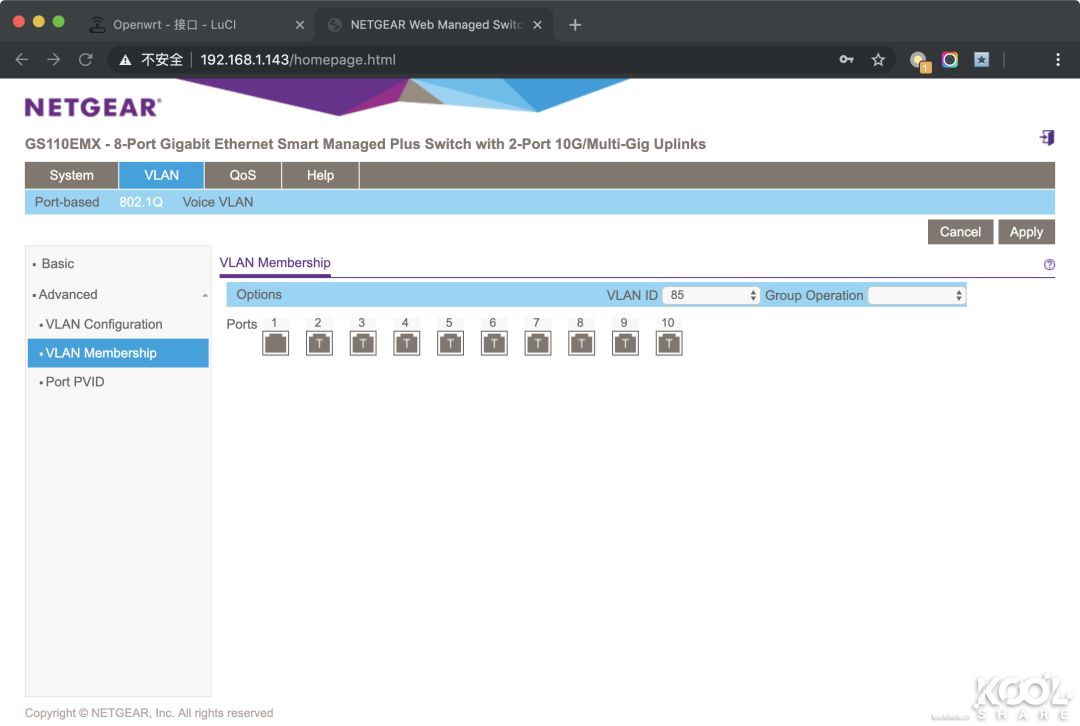The height and width of the screenshot is (726, 1080).
Task: Switch to Port-based VLAN submenu
Action: coord(67,202)
